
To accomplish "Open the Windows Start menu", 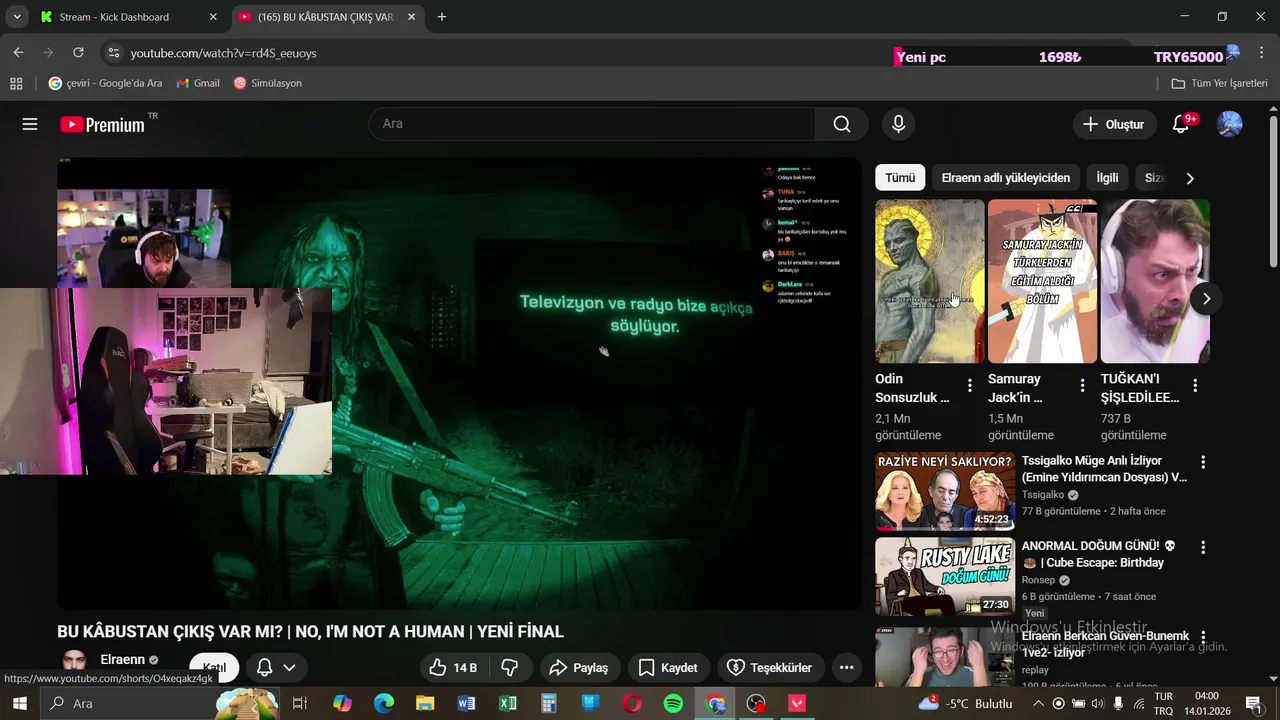I will click(x=19, y=703).
